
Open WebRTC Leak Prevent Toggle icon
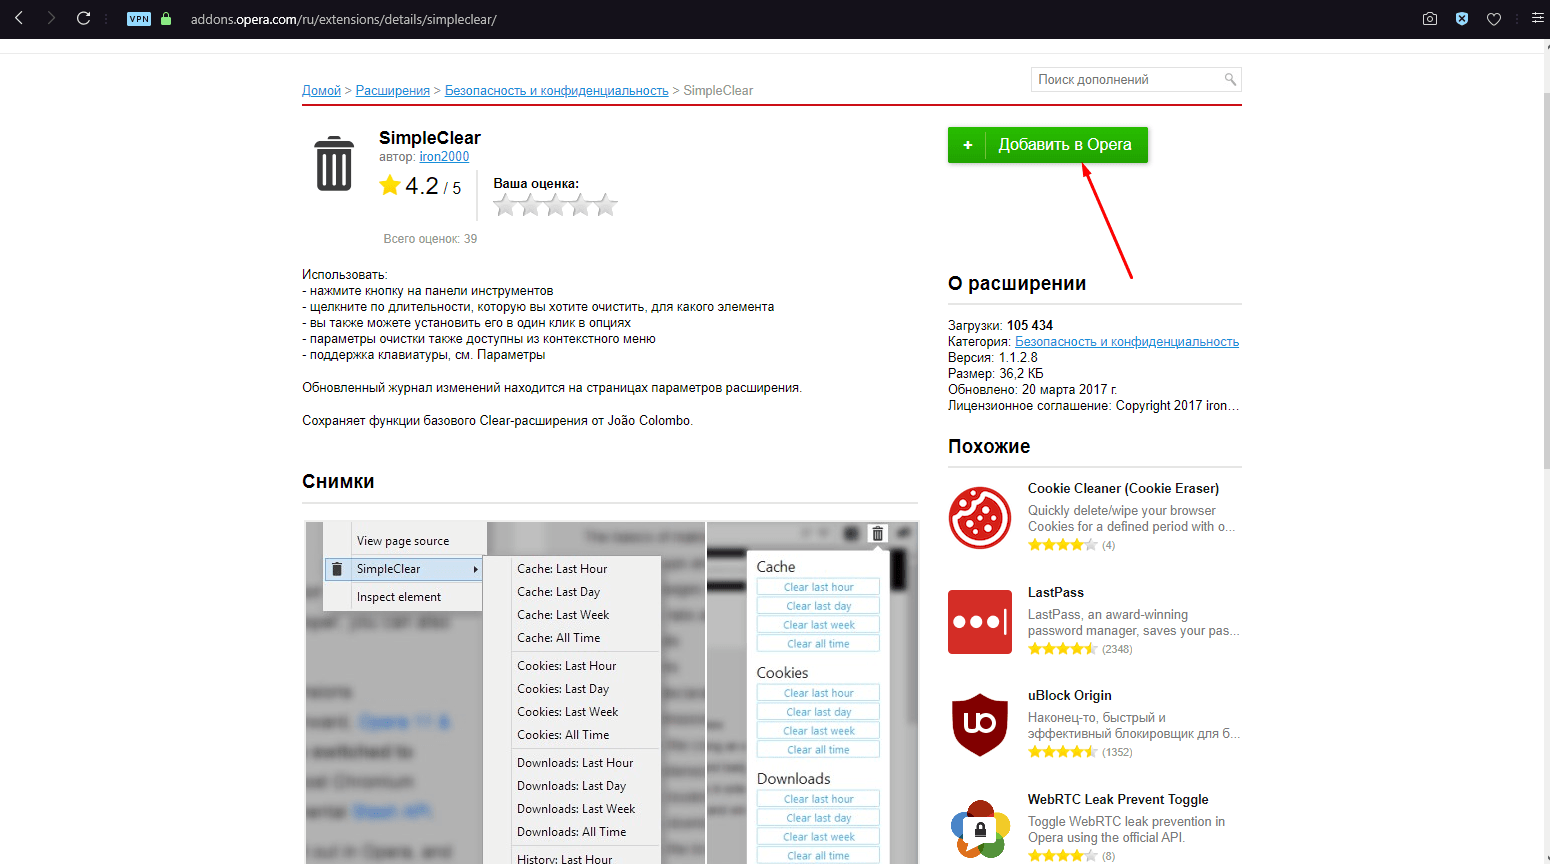[x=980, y=829]
